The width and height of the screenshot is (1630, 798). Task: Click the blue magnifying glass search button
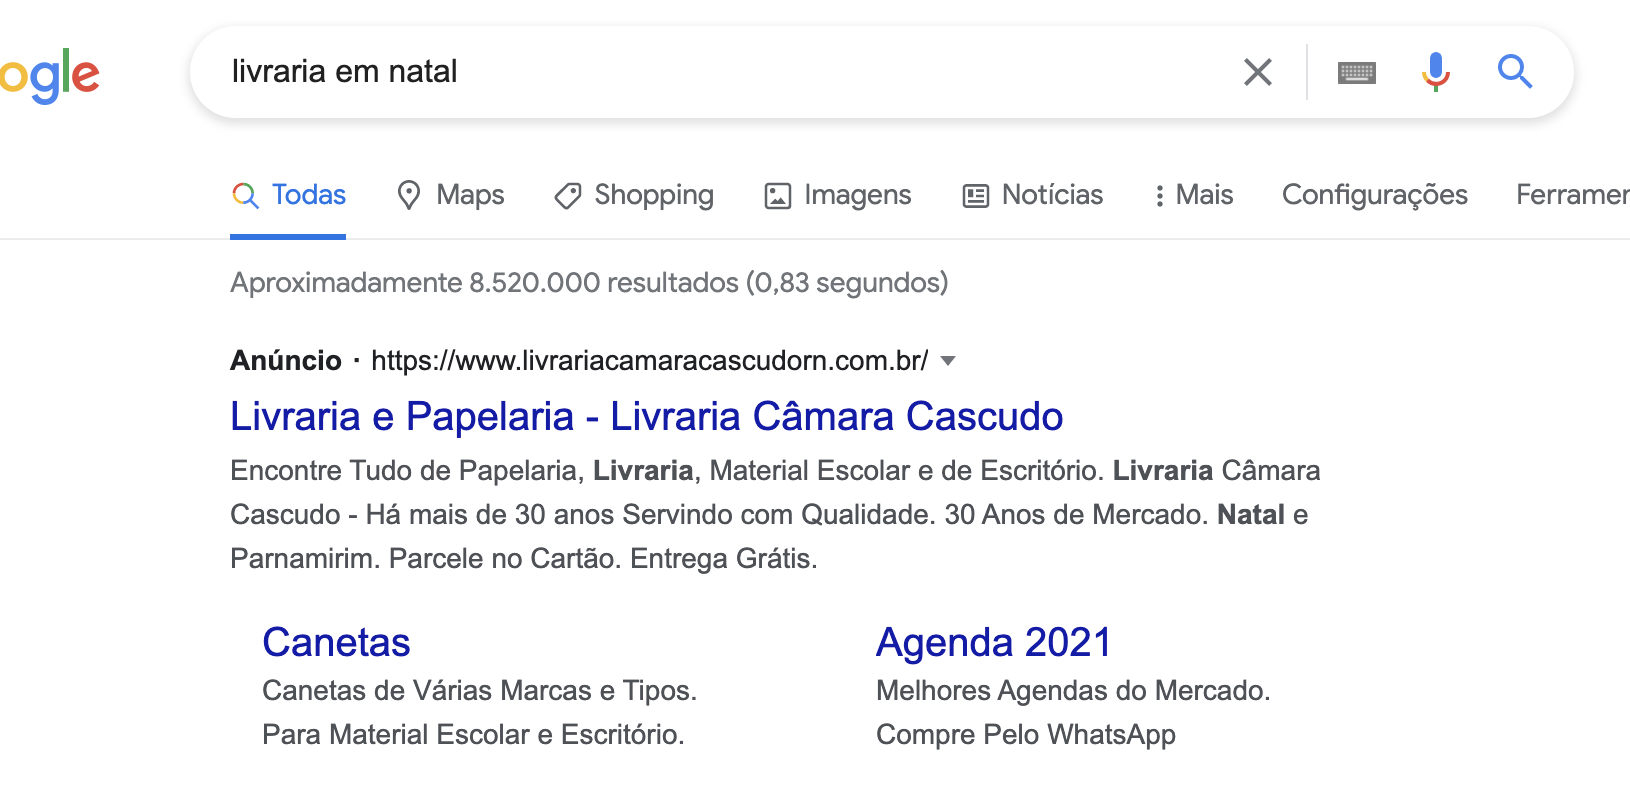[x=1515, y=72]
